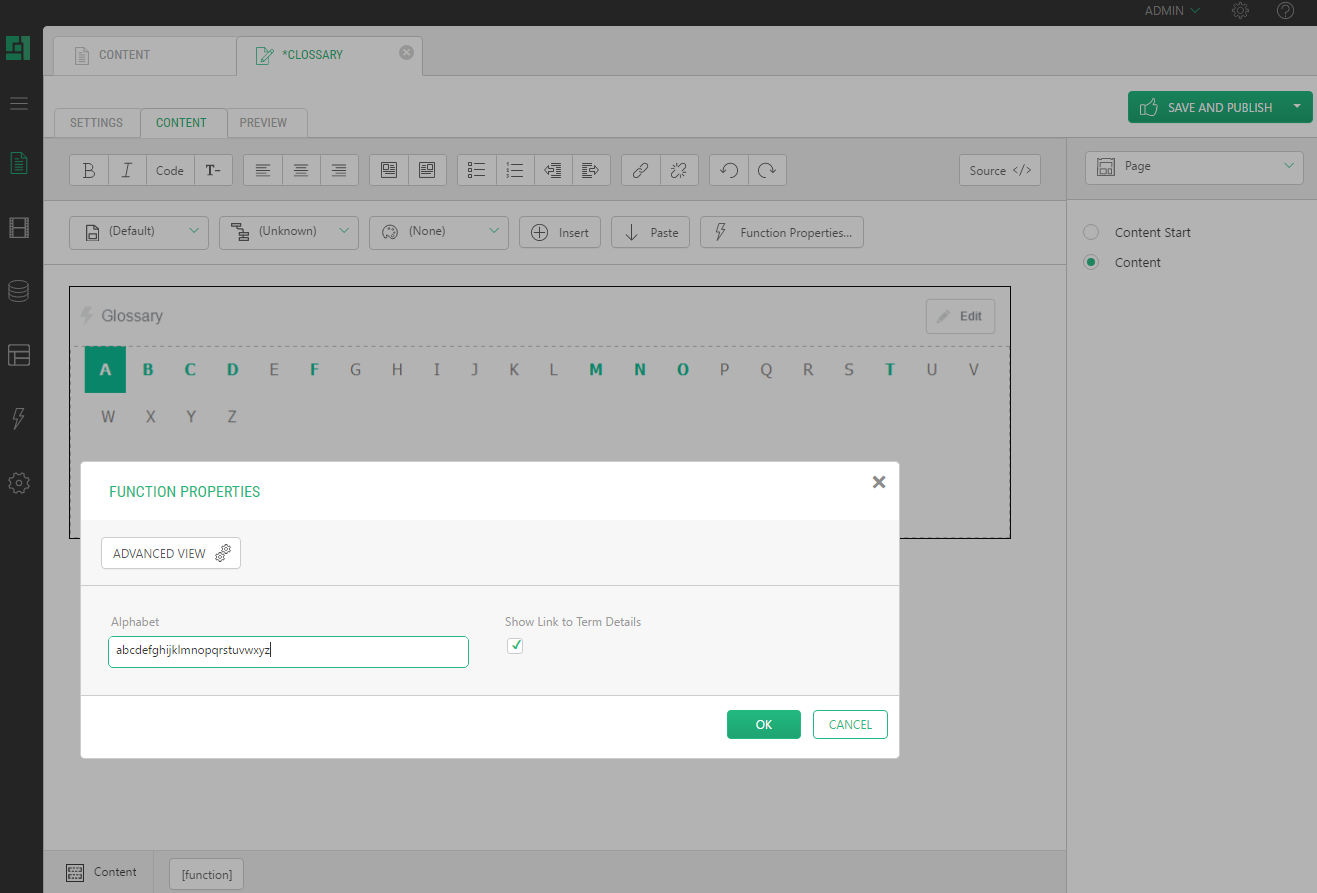Open the Page template dropdown
The height and width of the screenshot is (893, 1317).
click(x=1194, y=167)
